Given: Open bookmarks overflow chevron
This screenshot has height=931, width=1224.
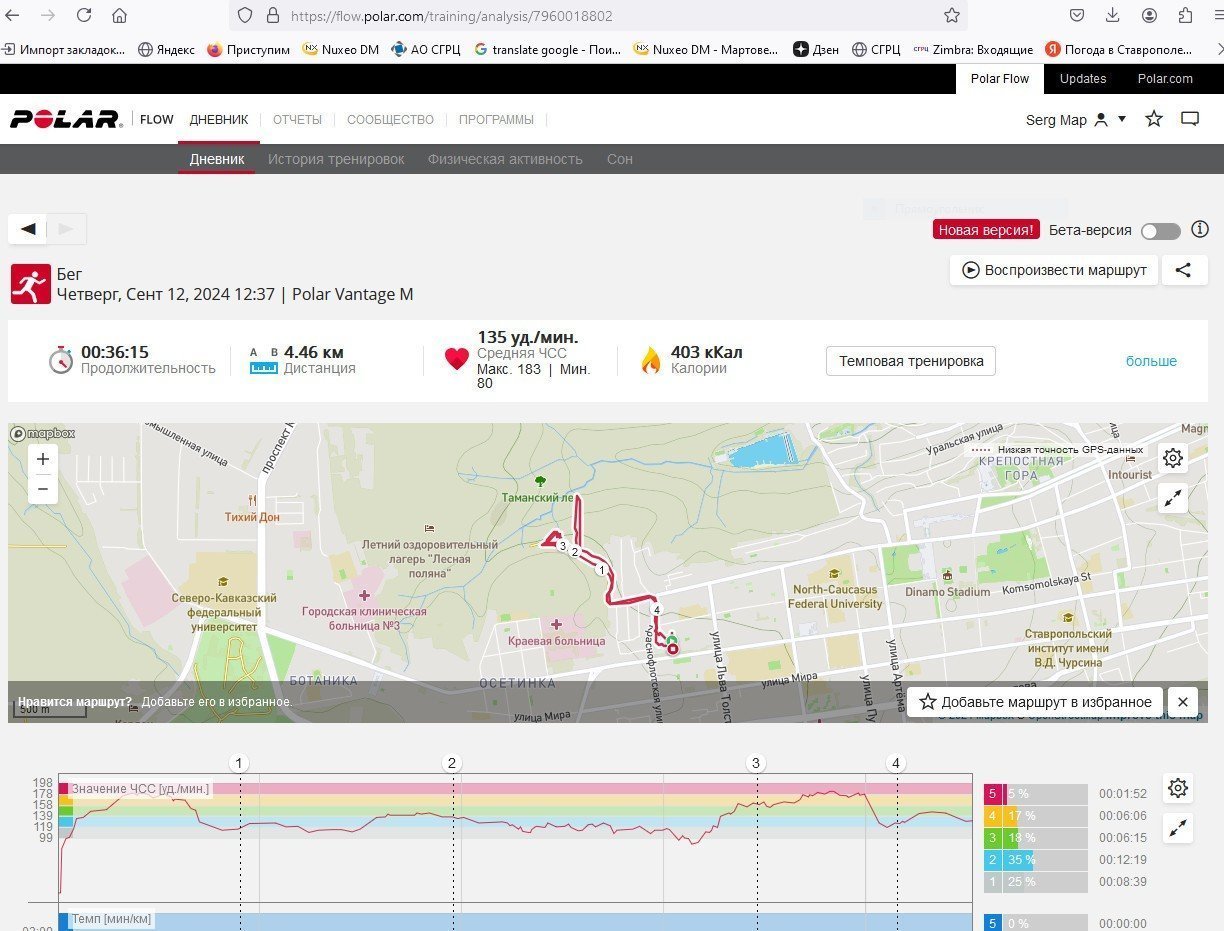Looking at the screenshot, I should (1218, 49).
